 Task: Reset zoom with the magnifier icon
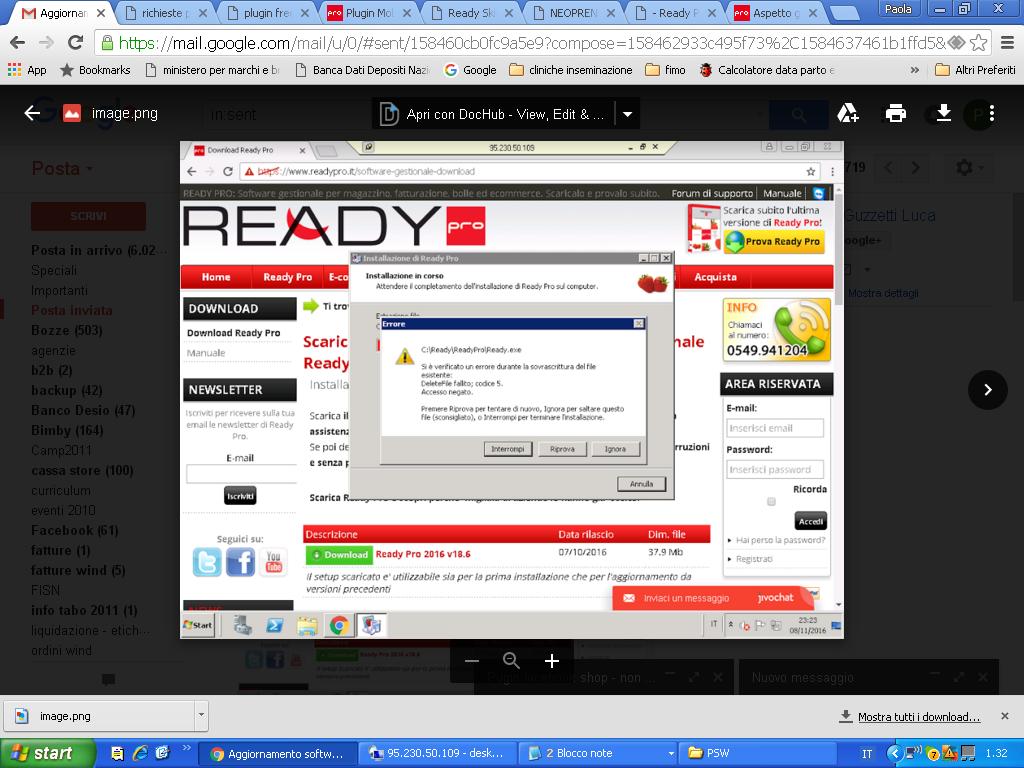coord(511,661)
